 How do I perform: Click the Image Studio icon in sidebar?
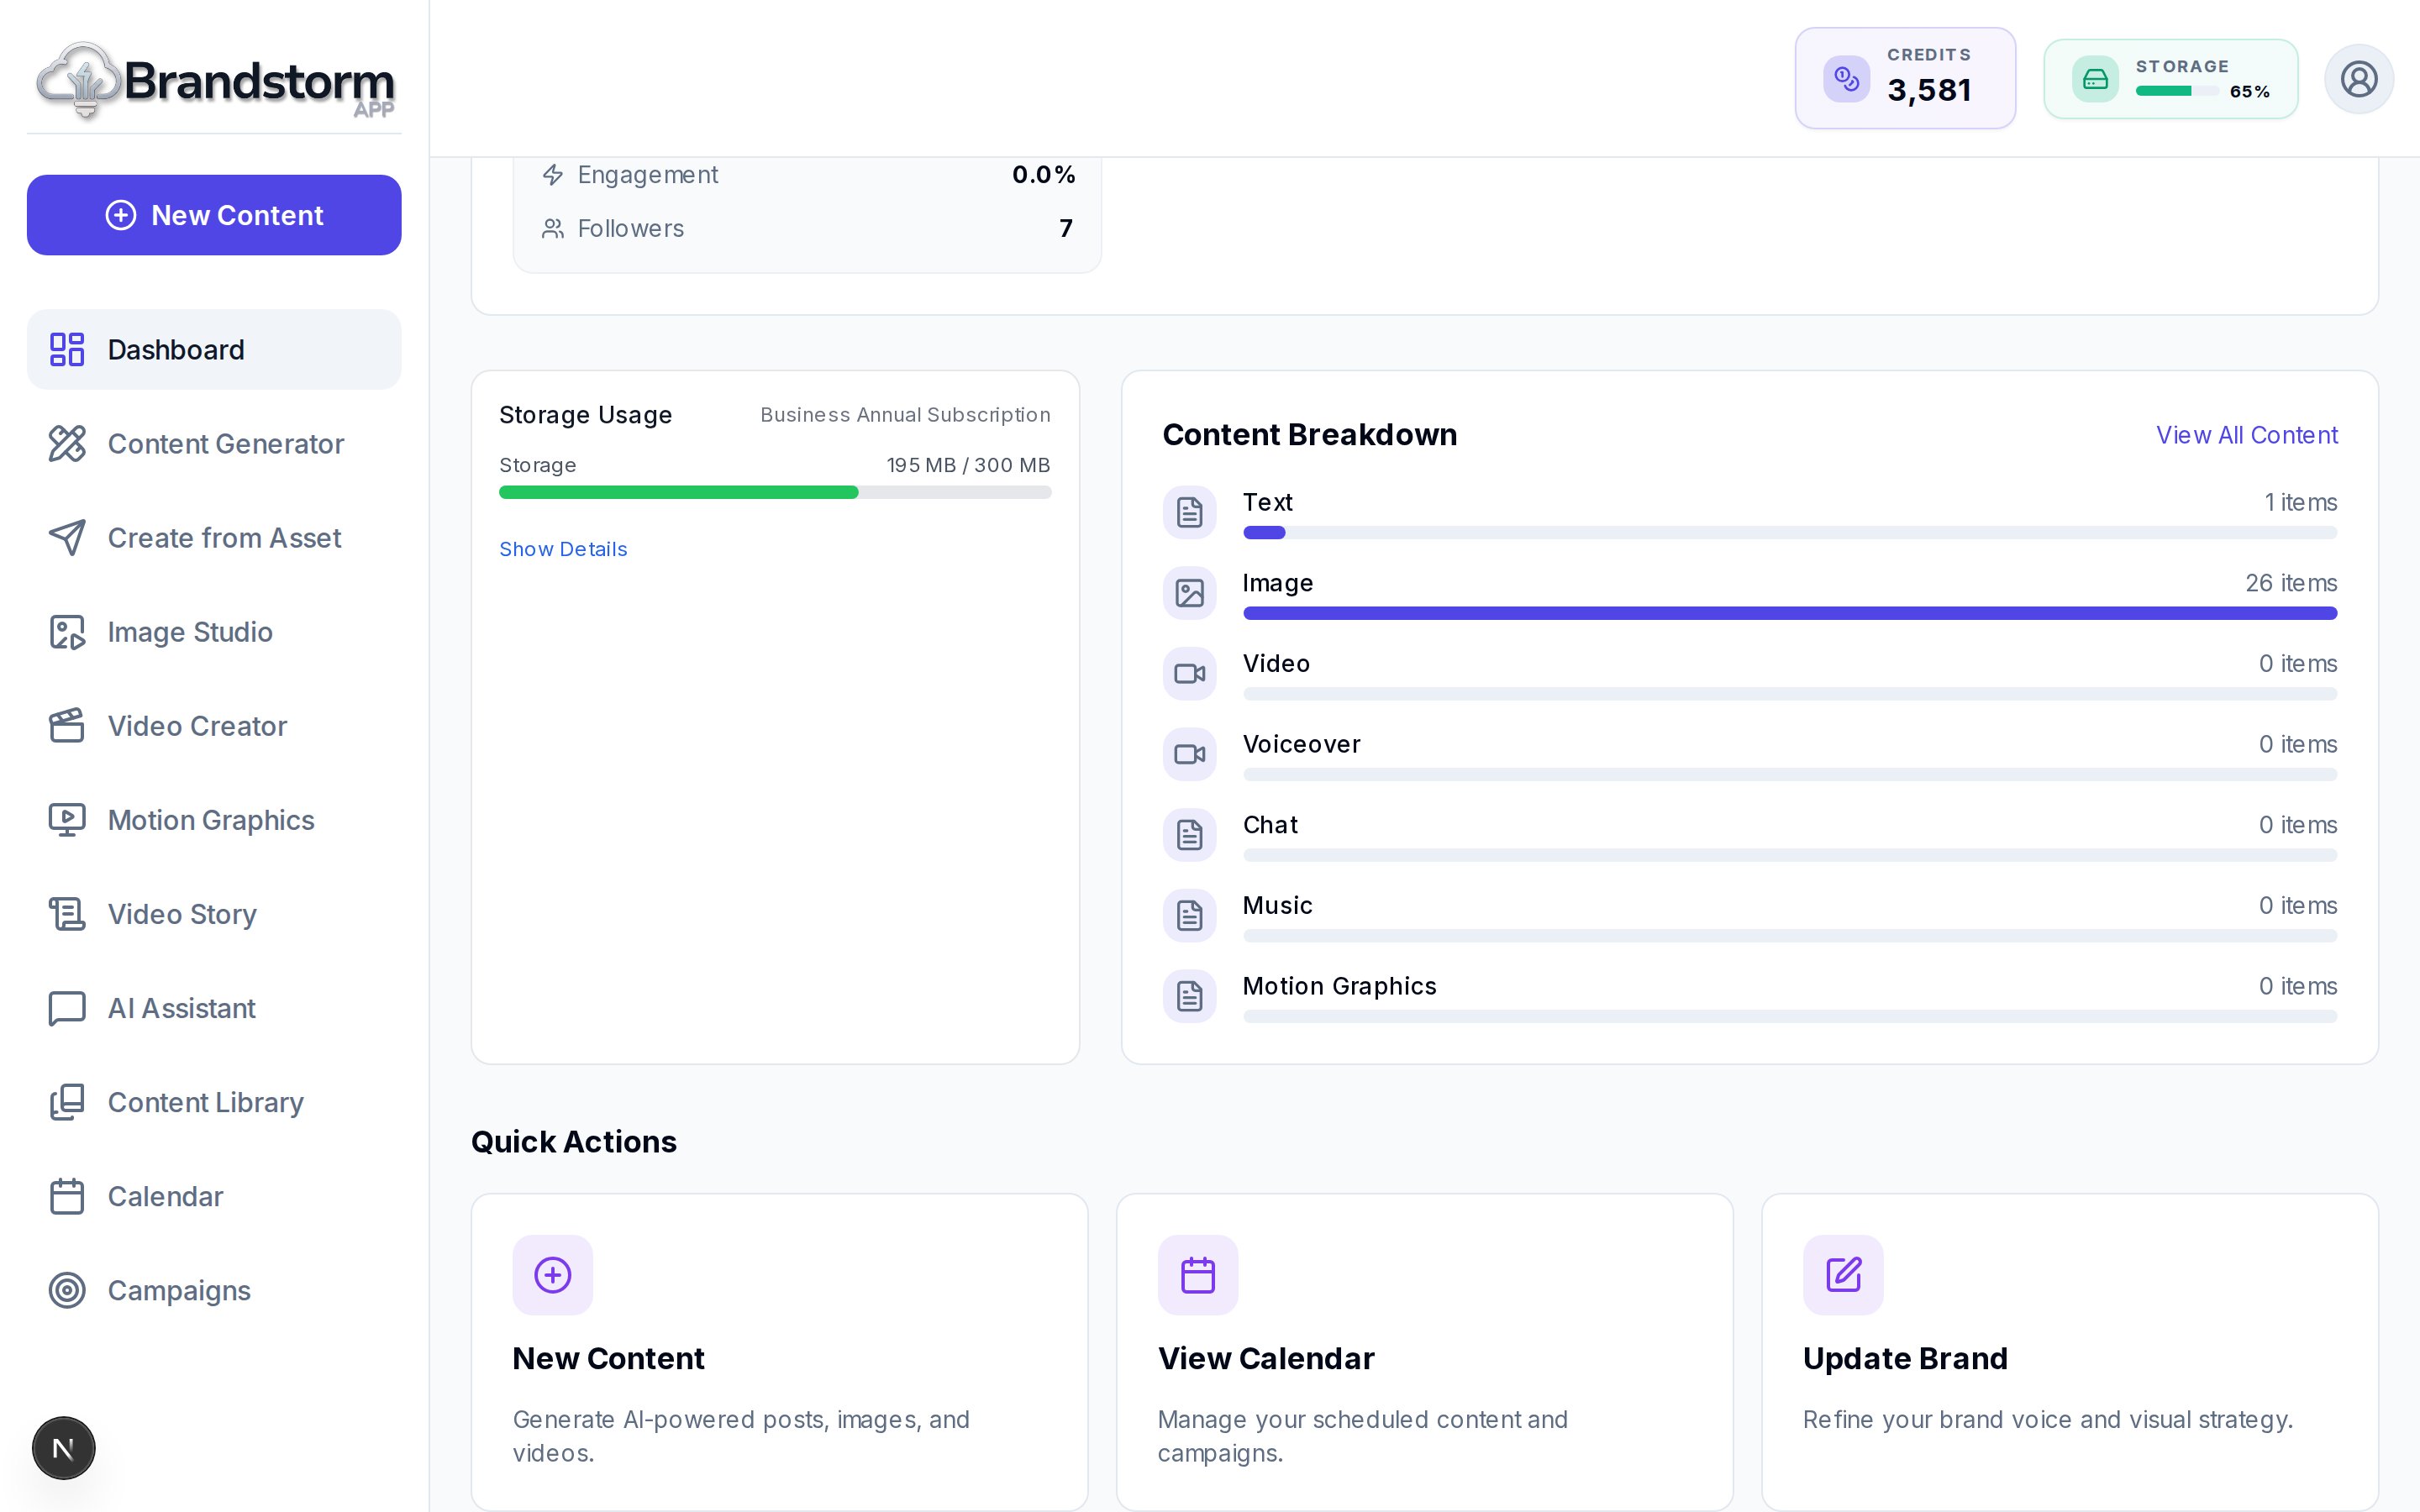click(x=67, y=632)
